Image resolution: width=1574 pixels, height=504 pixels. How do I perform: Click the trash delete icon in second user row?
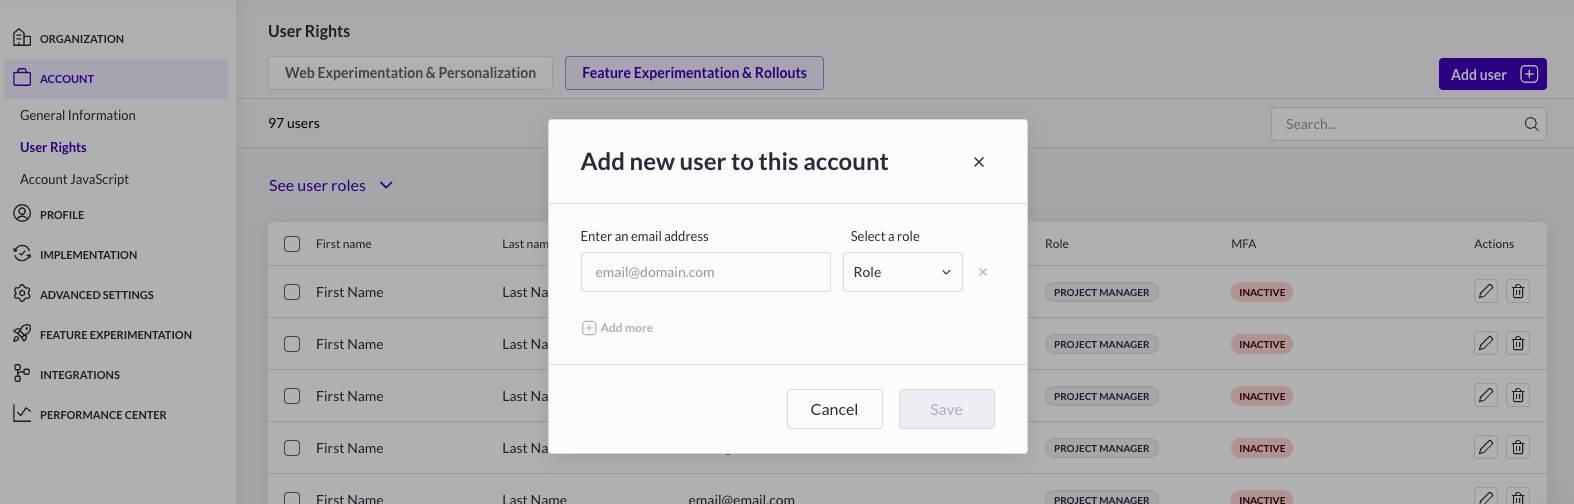[1518, 344]
